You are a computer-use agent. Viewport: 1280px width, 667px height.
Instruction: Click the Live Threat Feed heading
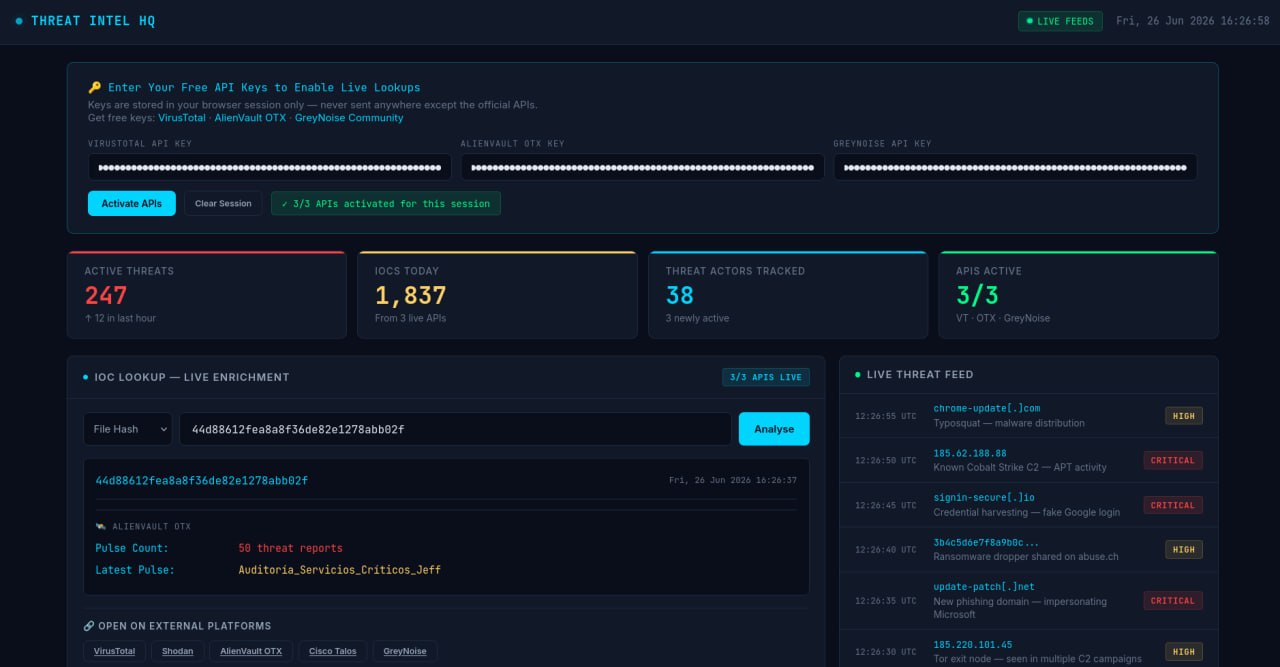click(920, 374)
